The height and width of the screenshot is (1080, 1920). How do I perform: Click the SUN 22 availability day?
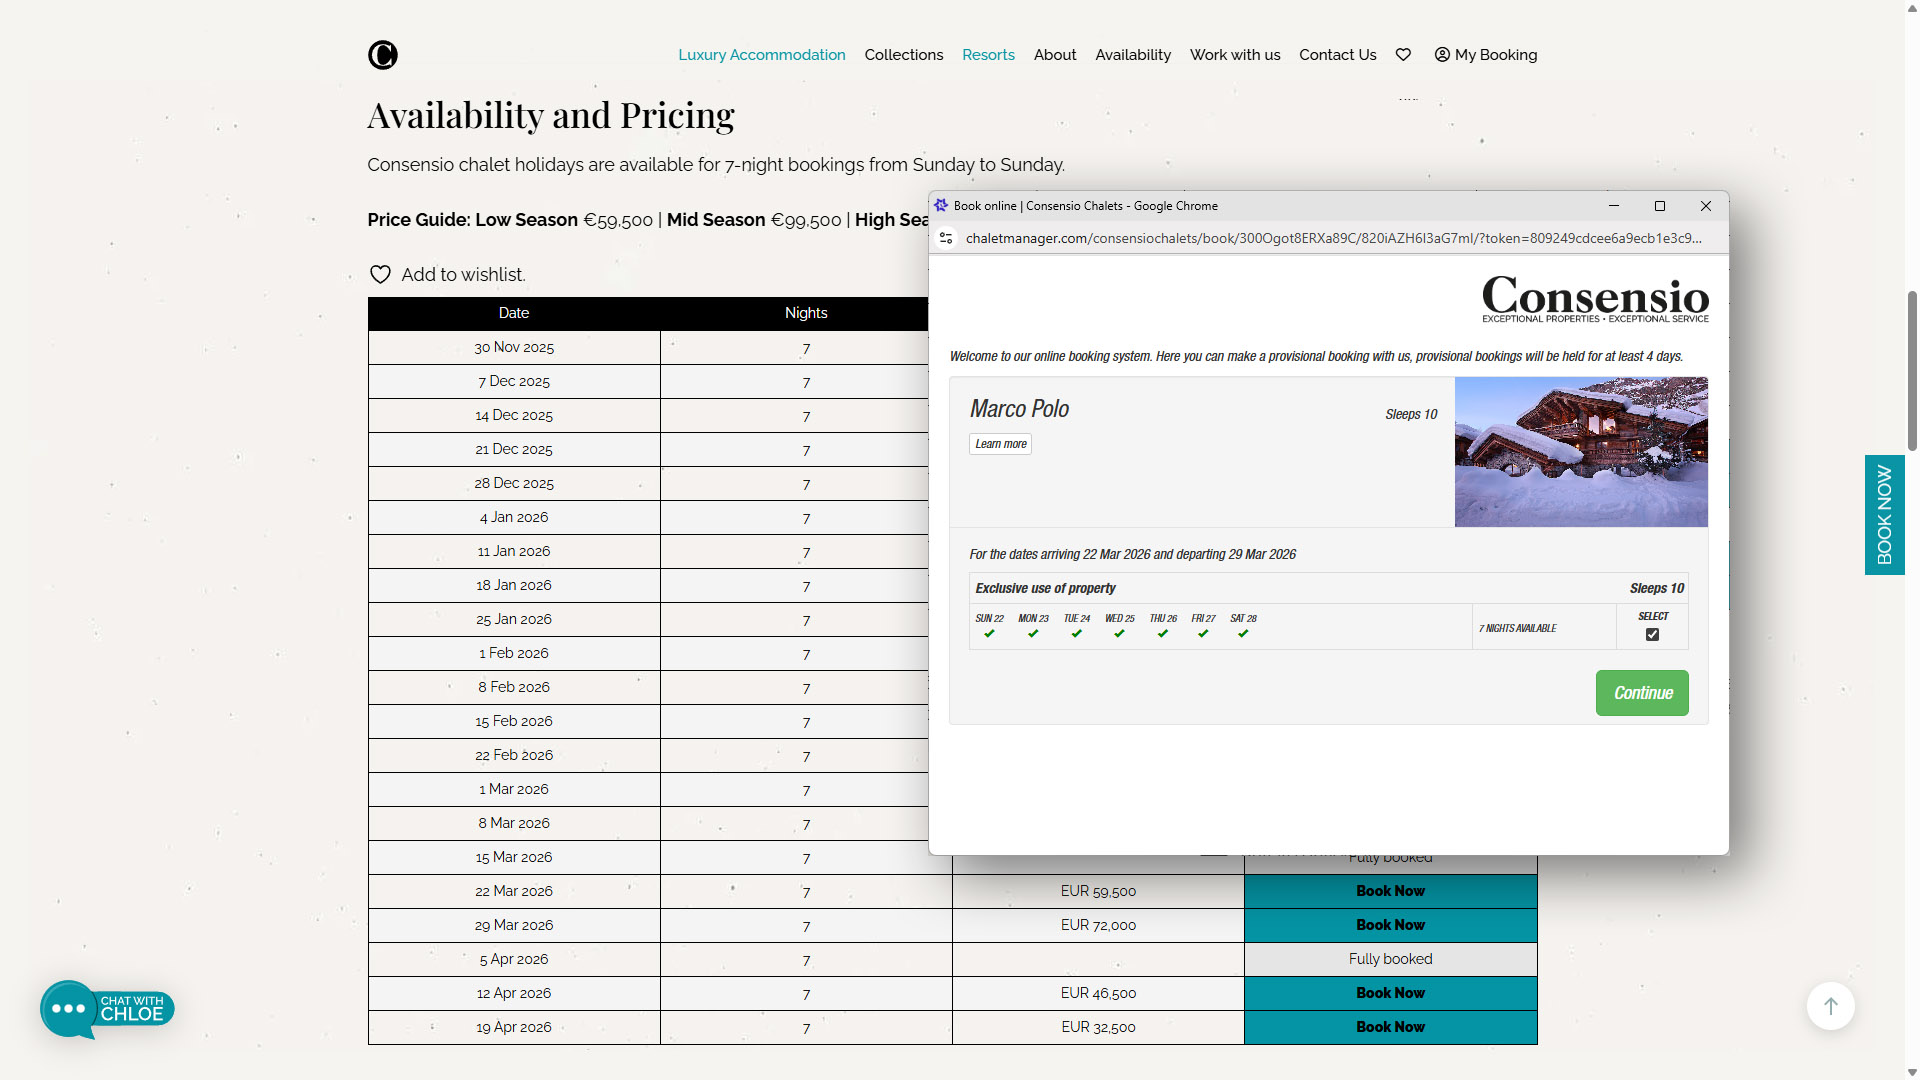tap(989, 626)
